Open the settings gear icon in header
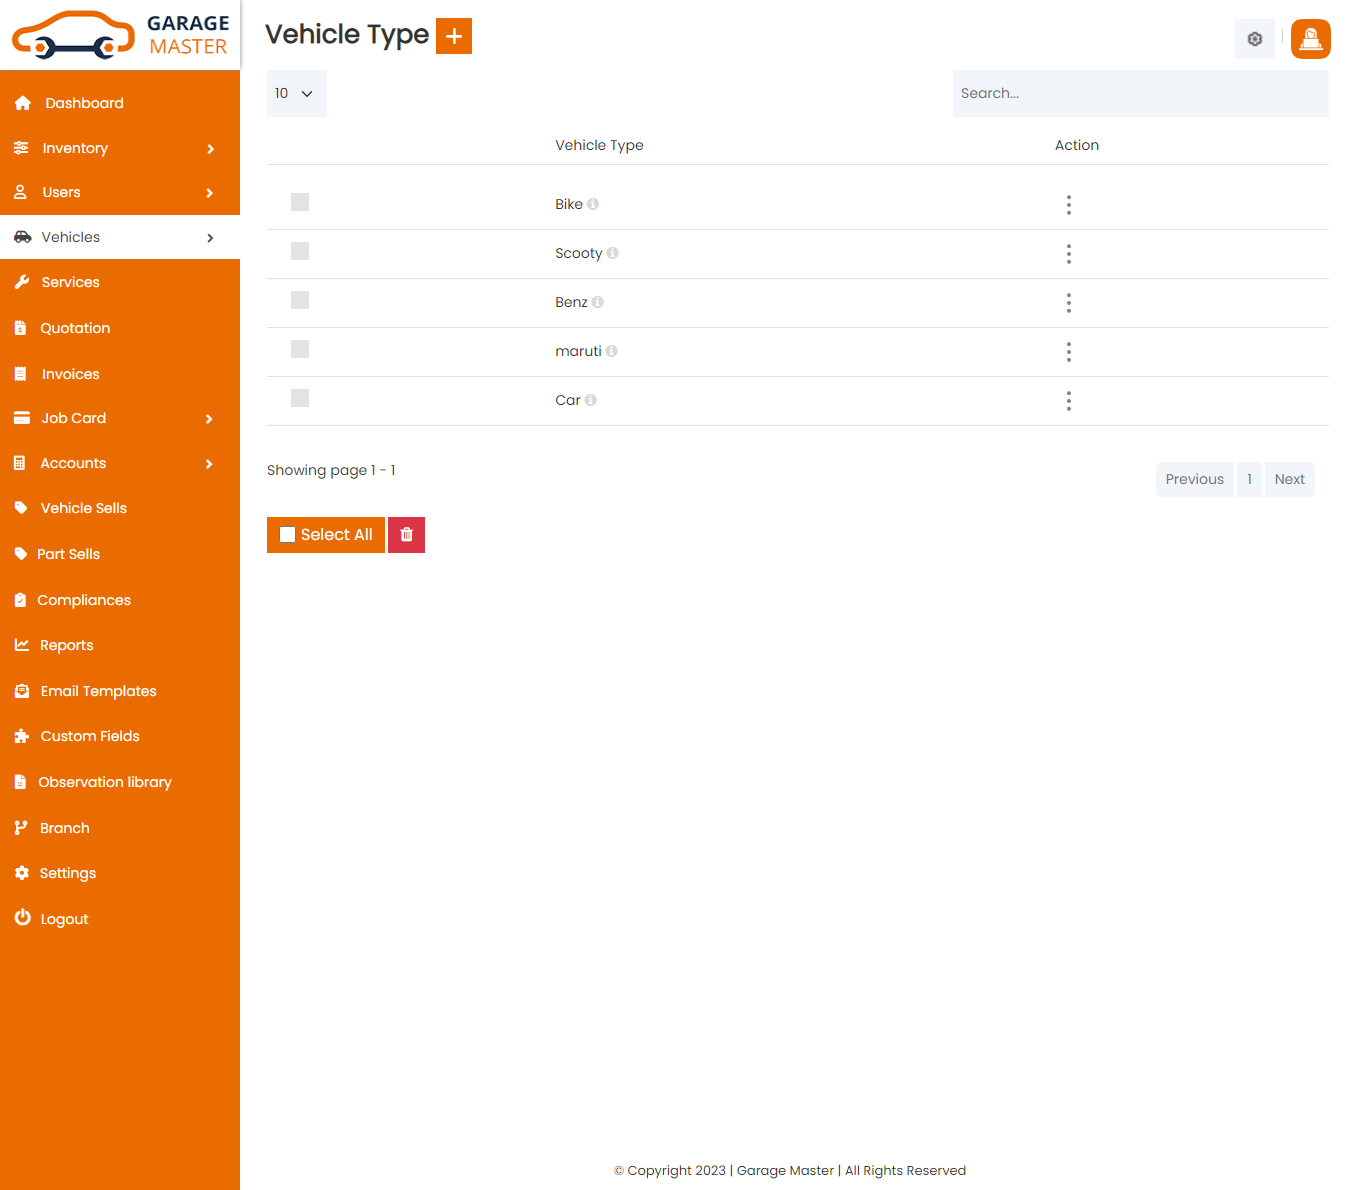The image size is (1366, 1190). [x=1254, y=39]
